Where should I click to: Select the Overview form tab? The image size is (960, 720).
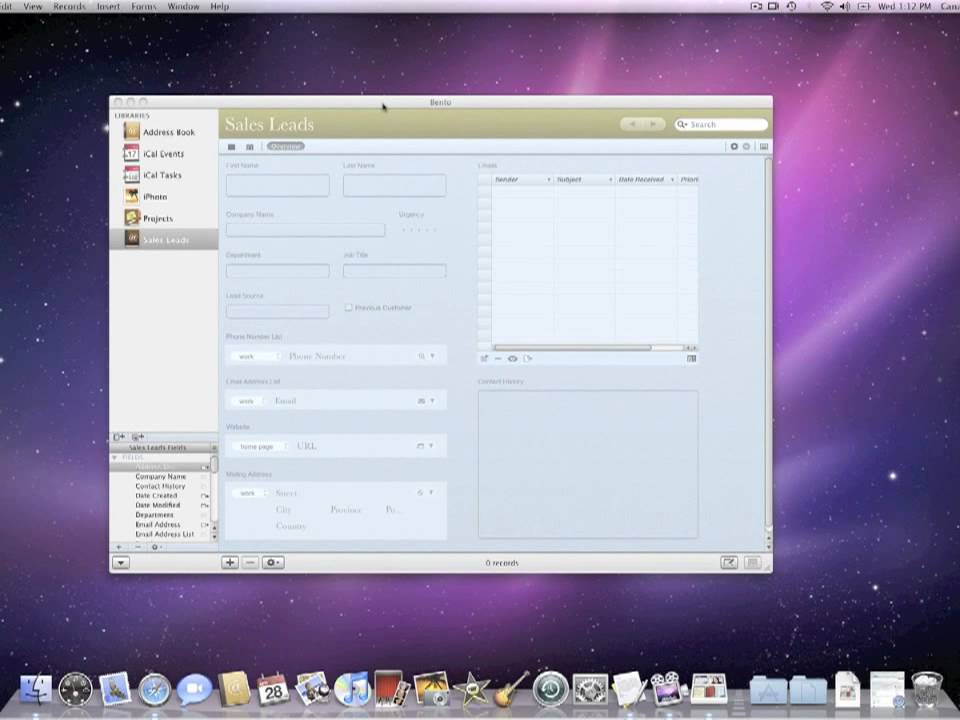(x=285, y=146)
